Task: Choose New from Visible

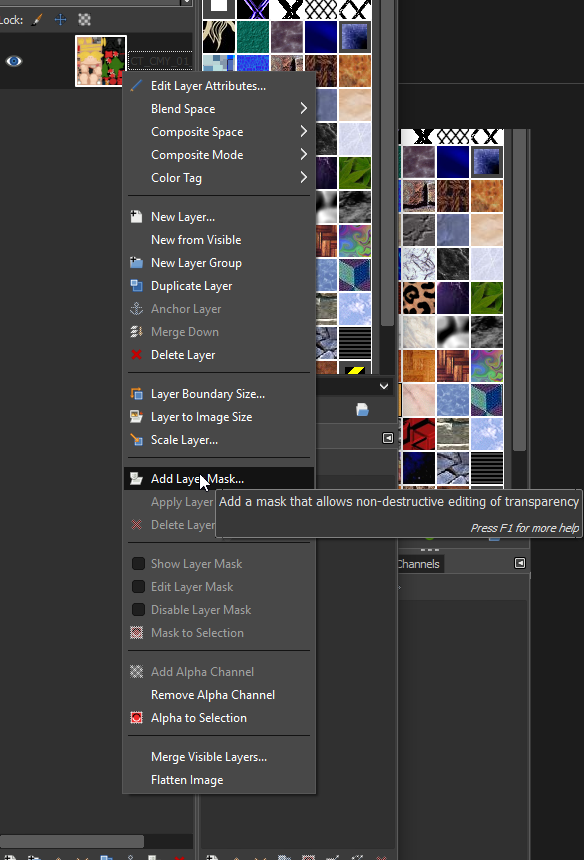Action: coord(219,240)
